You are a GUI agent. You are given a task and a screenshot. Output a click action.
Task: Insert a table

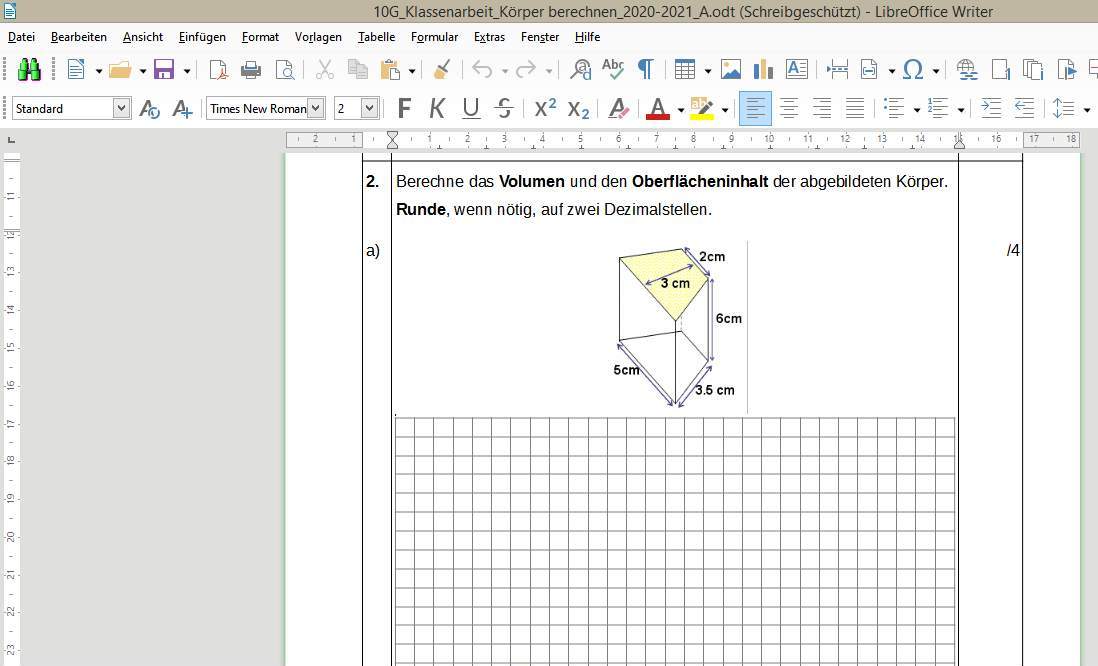[x=685, y=69]
